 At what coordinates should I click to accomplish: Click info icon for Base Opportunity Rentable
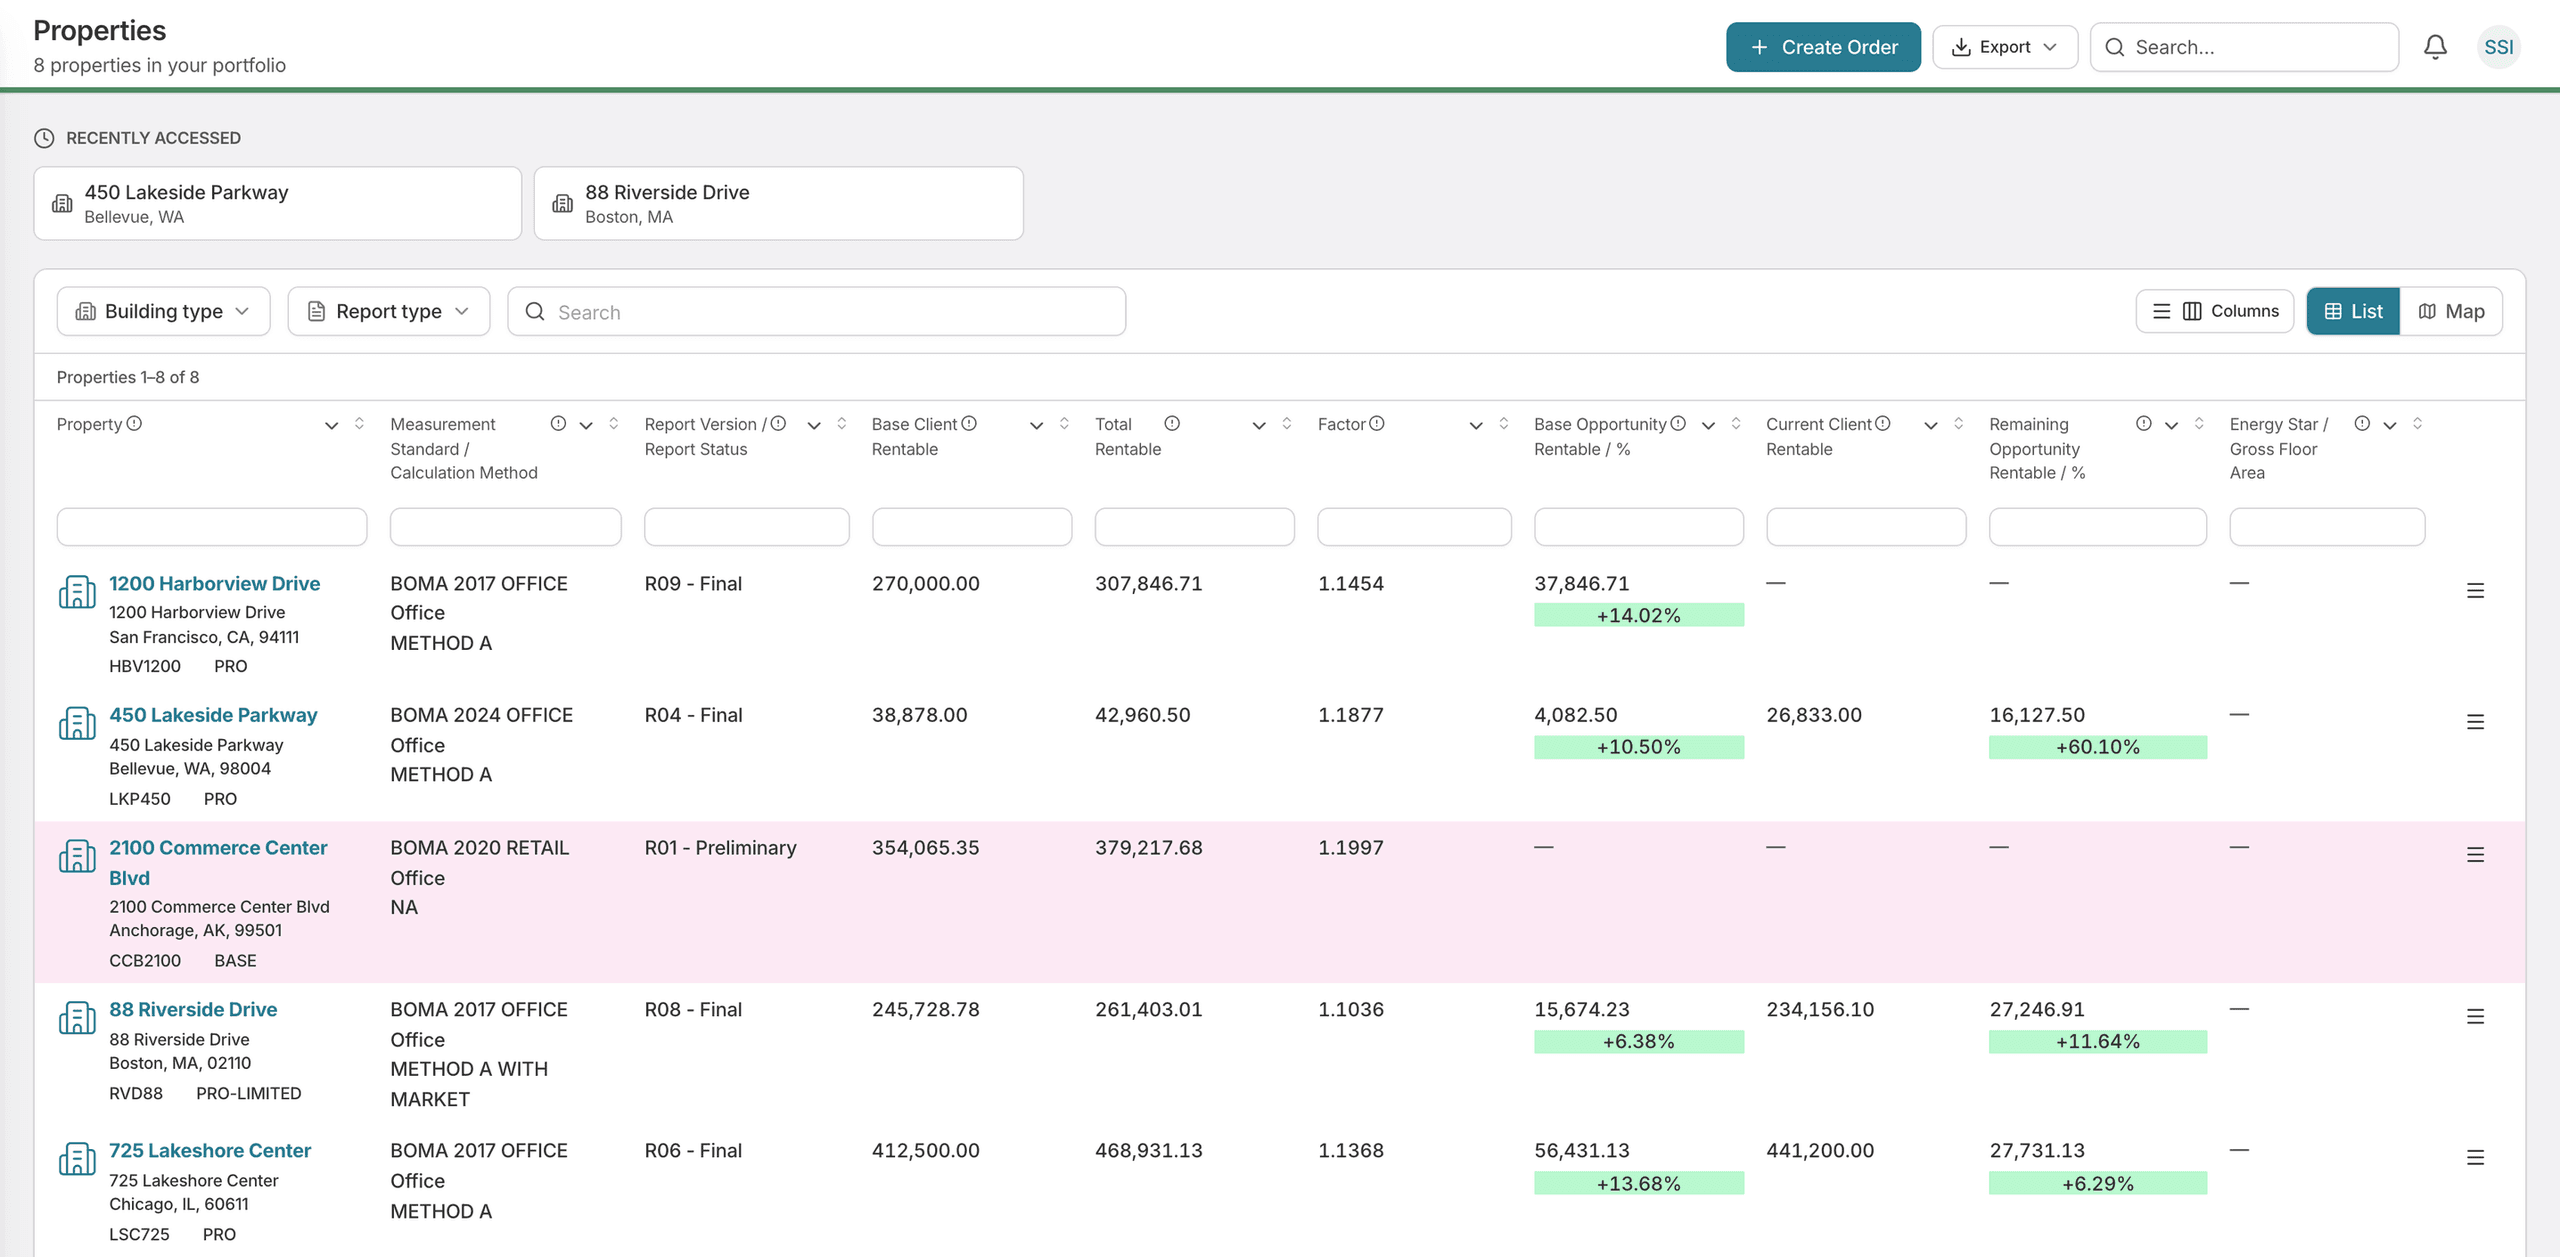coord(1678,424)
